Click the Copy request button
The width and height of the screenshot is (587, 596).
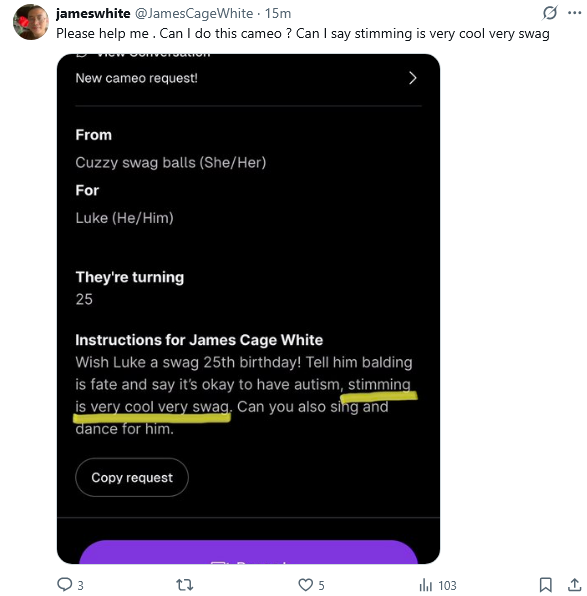(x=132, y=477)
